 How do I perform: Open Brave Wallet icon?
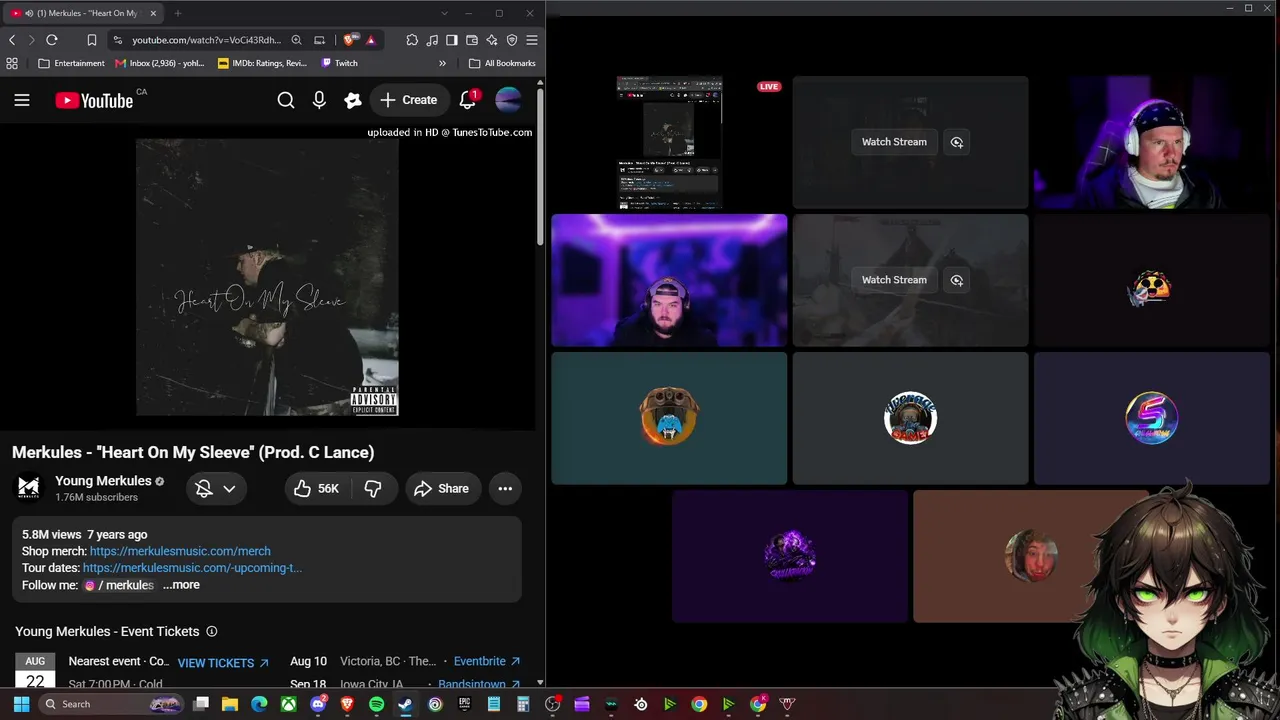coord(472,40)
